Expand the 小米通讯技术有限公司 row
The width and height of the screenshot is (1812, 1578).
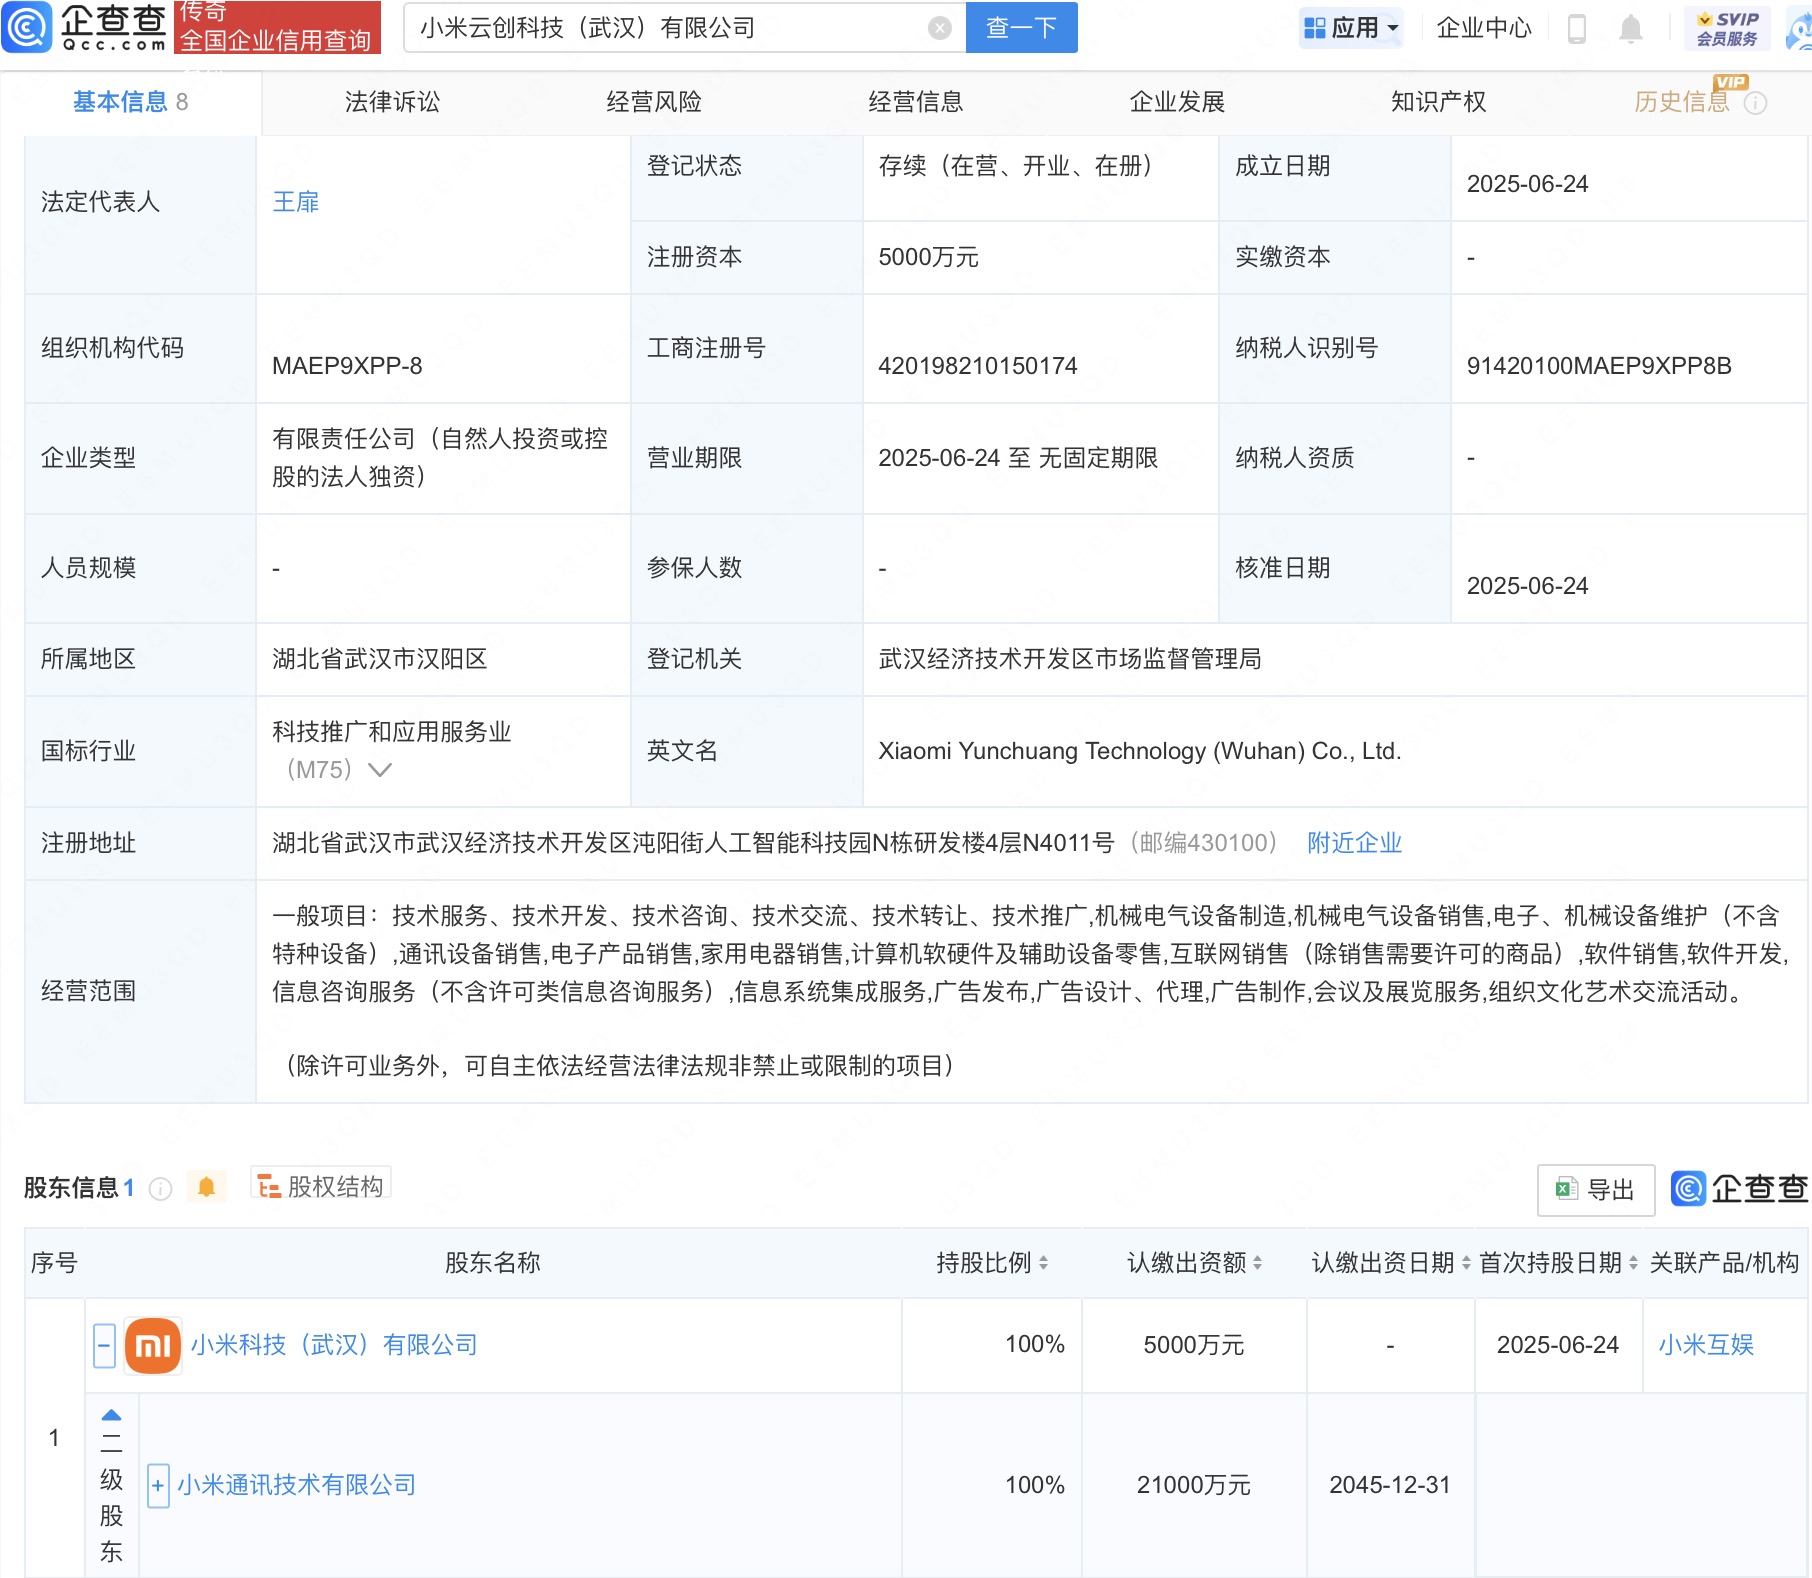(158, 1485)
